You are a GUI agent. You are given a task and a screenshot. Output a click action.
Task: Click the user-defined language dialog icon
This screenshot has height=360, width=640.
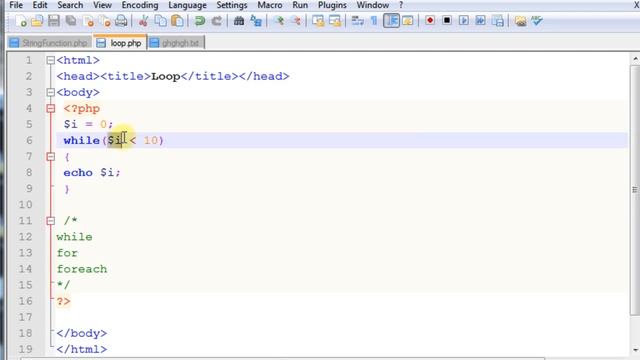tap(408, 21)
